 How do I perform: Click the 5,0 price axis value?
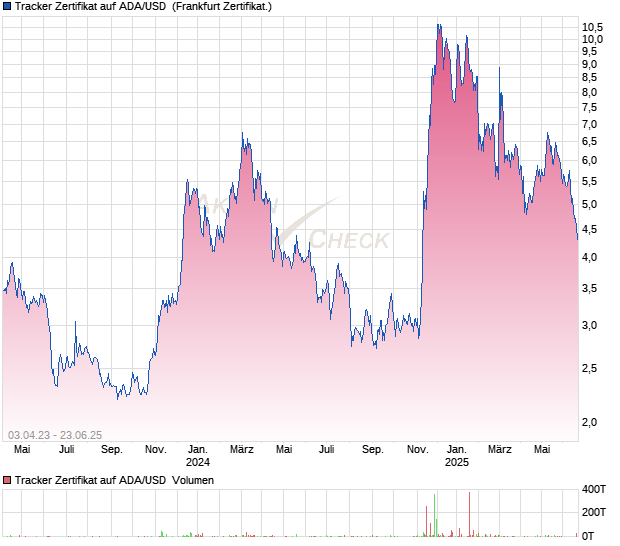pos(593,204)
